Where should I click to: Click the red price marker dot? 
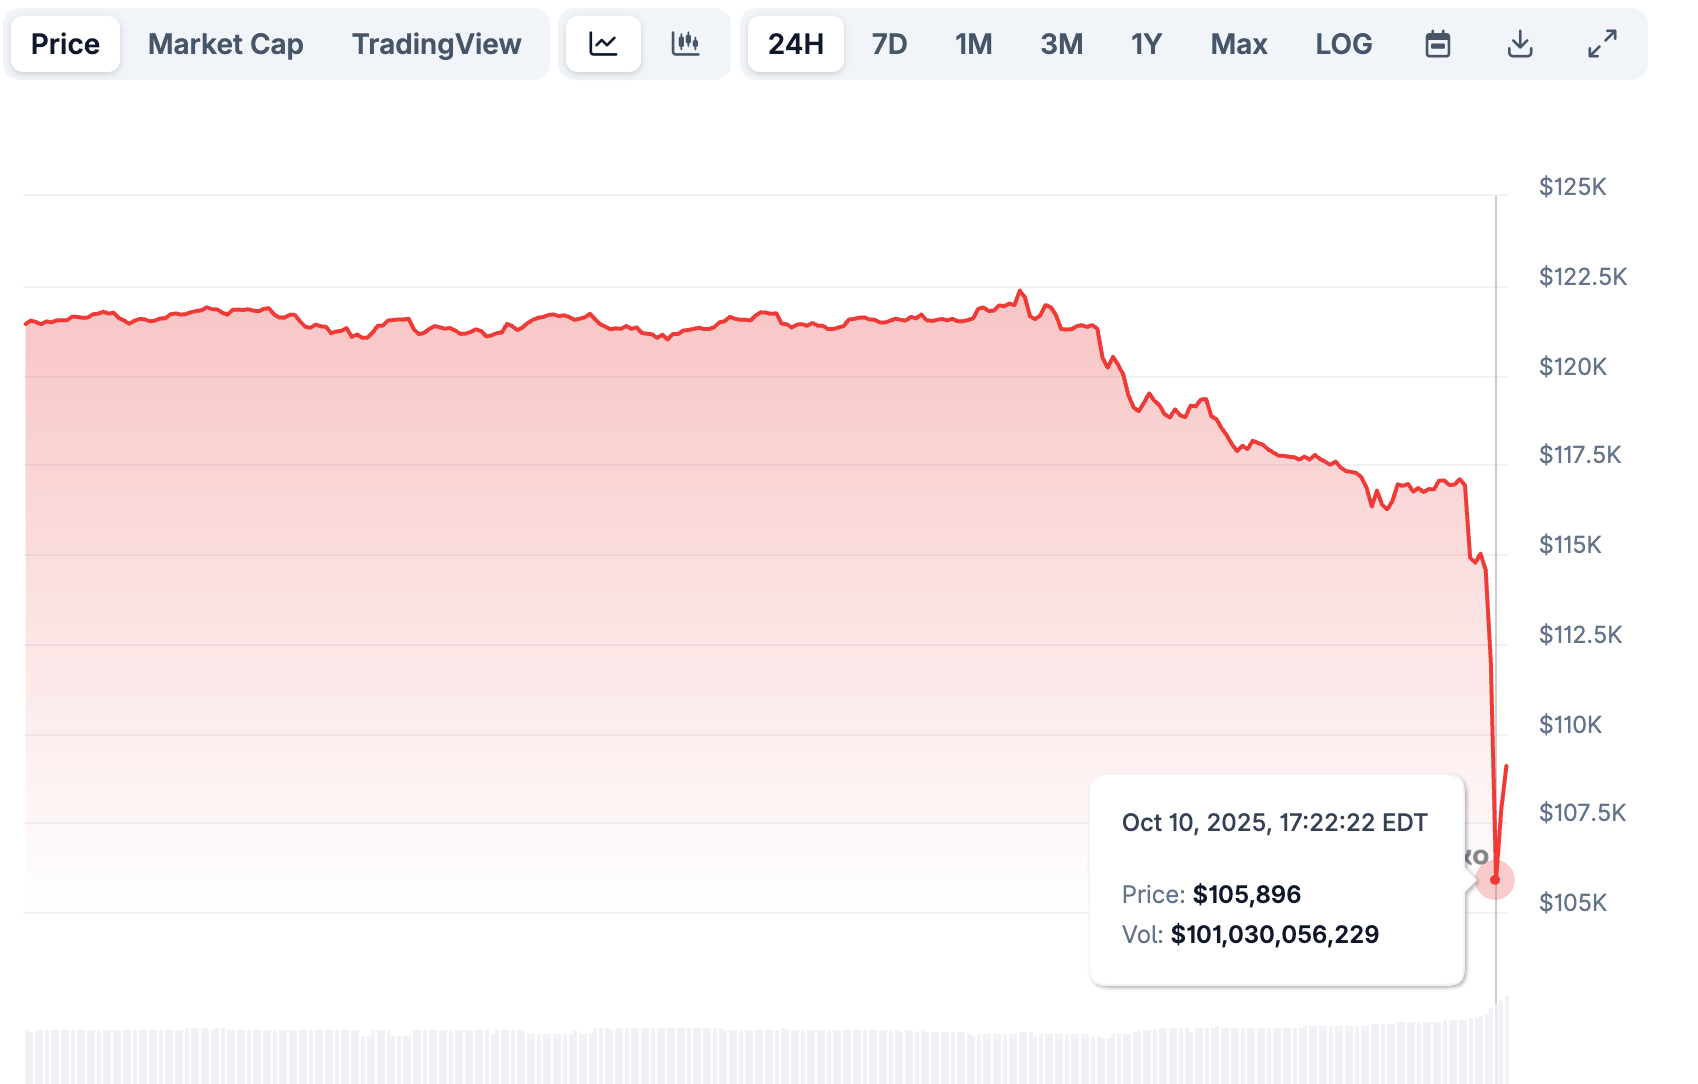tap(1496, 879)
